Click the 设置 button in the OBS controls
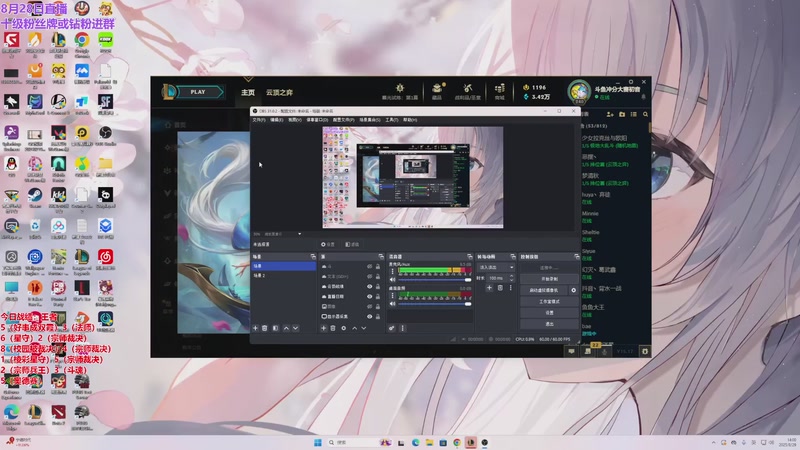Image resolution: width=800 pixels, height=450 pixels. click(549, 313)
